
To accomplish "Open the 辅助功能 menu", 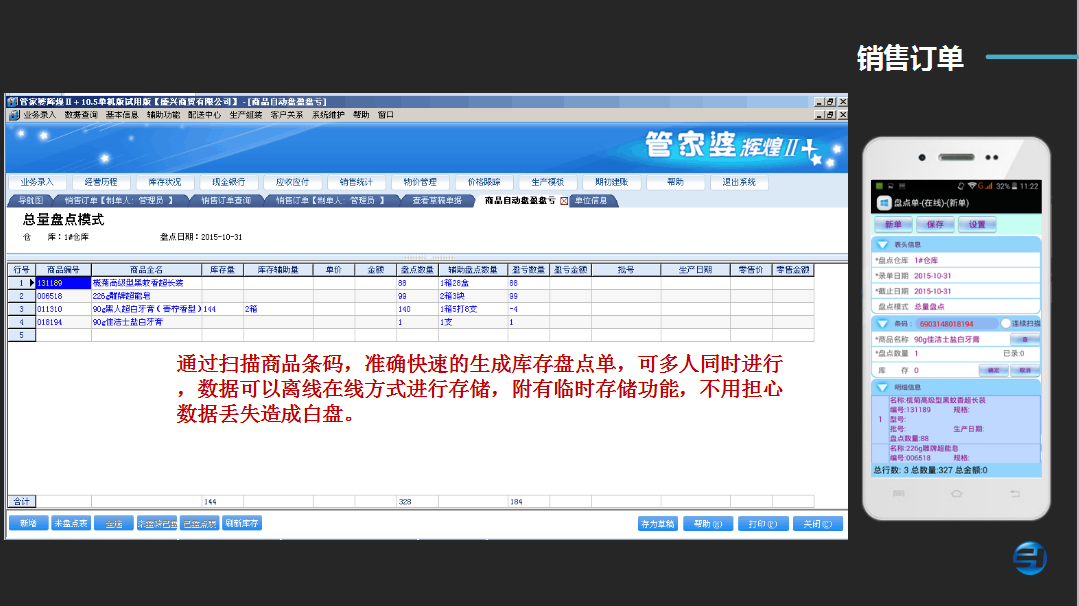I will click(x=163, y=115).
